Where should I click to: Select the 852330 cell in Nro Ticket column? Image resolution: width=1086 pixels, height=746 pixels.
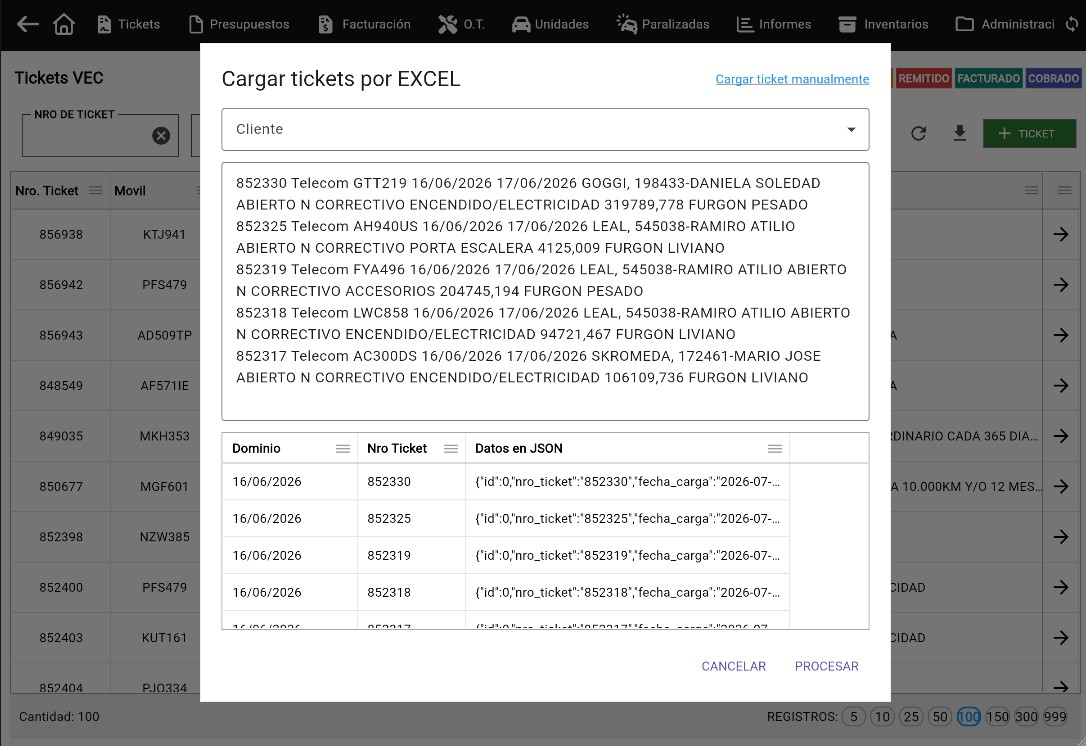(411, 482)
